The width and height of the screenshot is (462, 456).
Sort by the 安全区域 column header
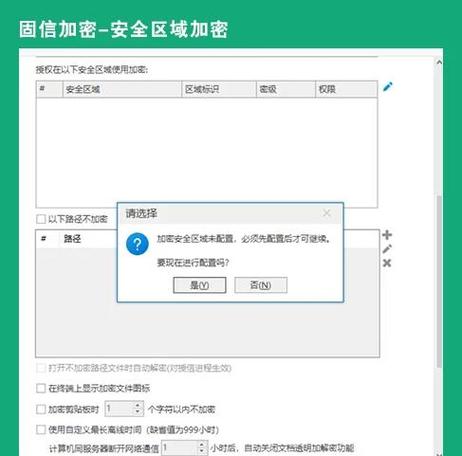point(122,89)
